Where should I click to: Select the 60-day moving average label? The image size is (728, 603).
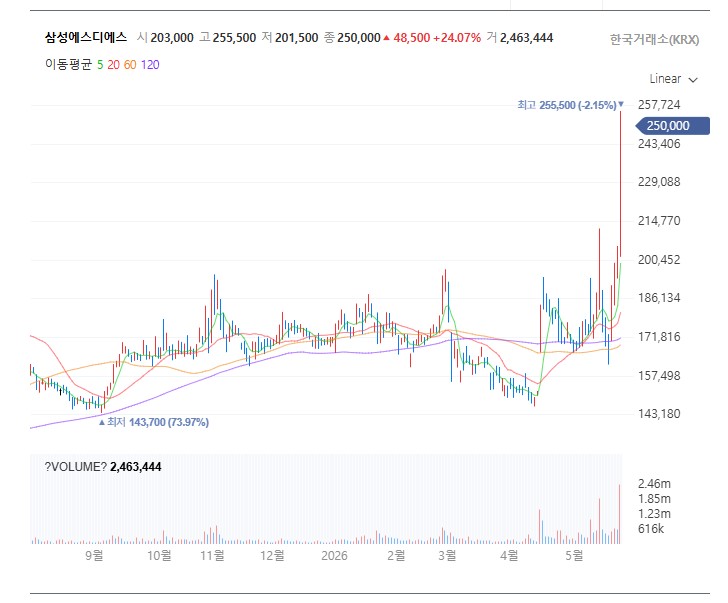click(x=130, y=65)
